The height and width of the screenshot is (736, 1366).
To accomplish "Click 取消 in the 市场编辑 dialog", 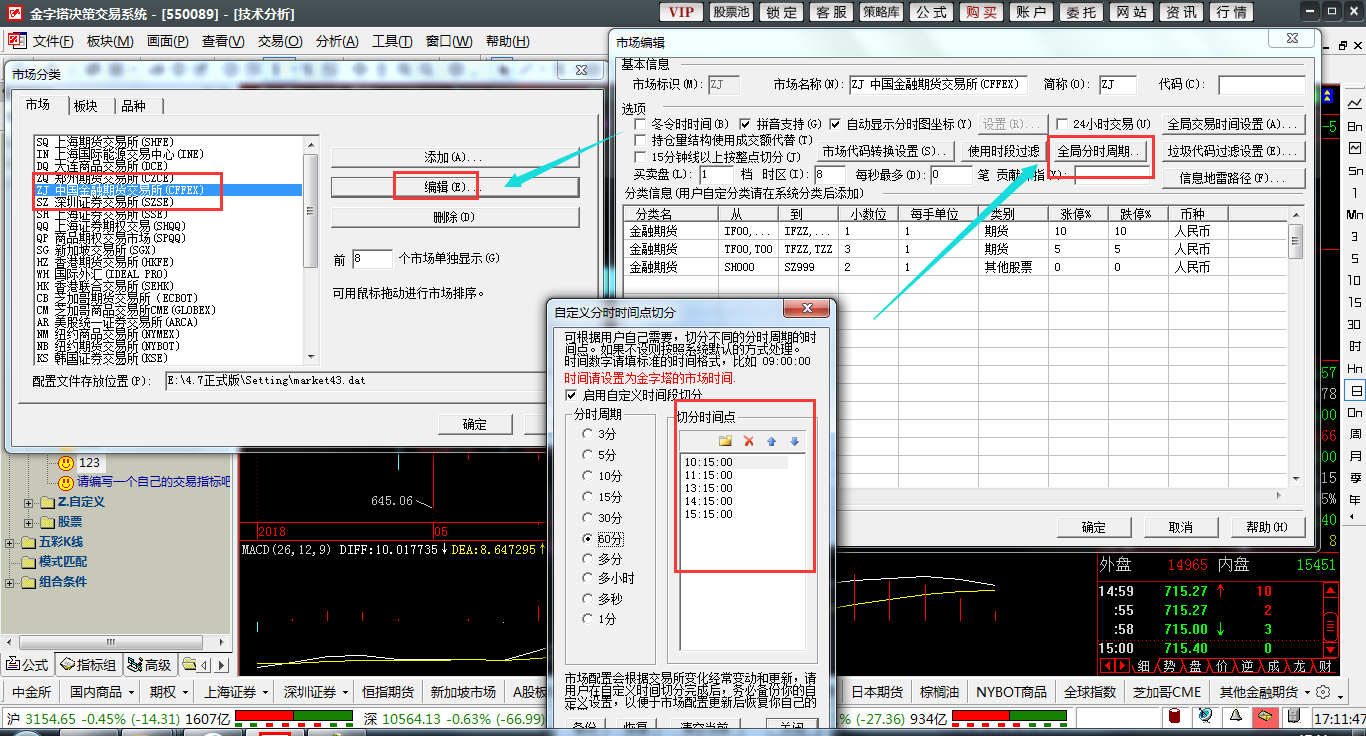I will pos(1180,527).
